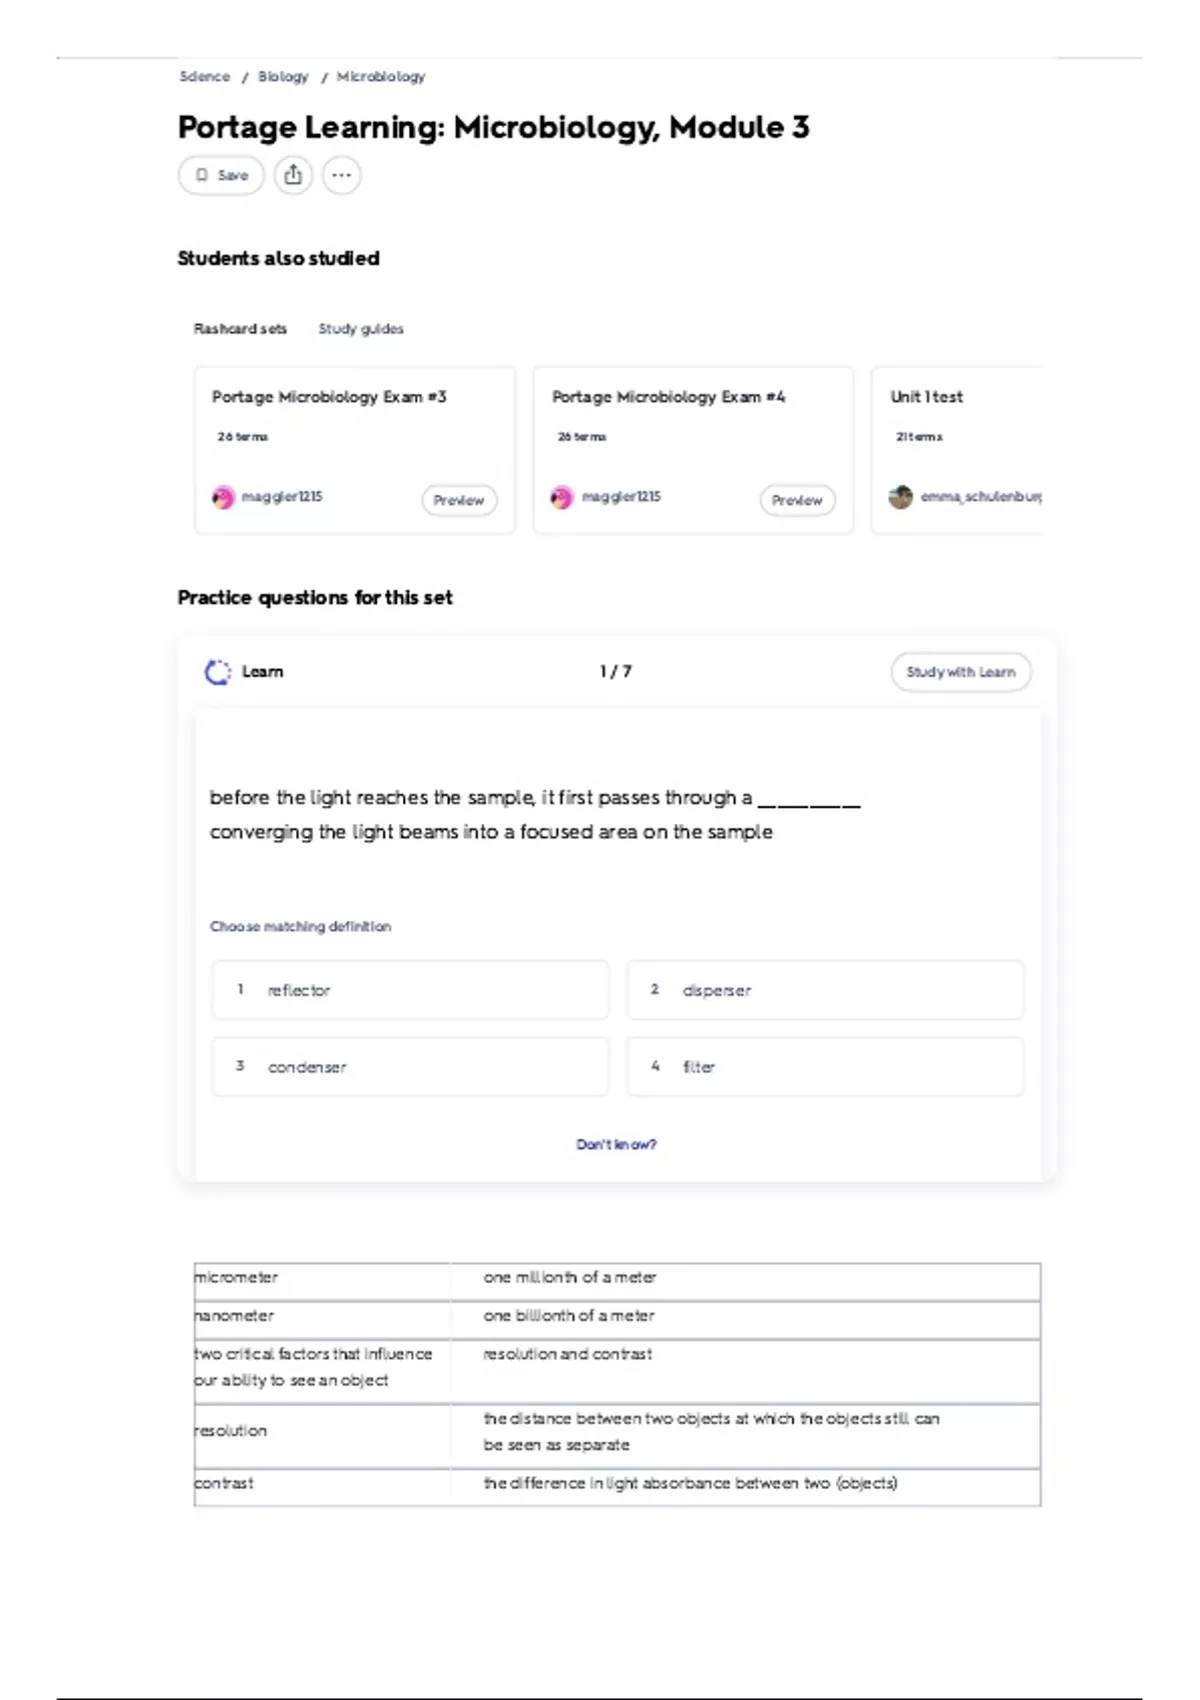Viewport: 1200px width, 1700px height.
Task: Open Science breadcrumb link
Action: pos(204,77)
